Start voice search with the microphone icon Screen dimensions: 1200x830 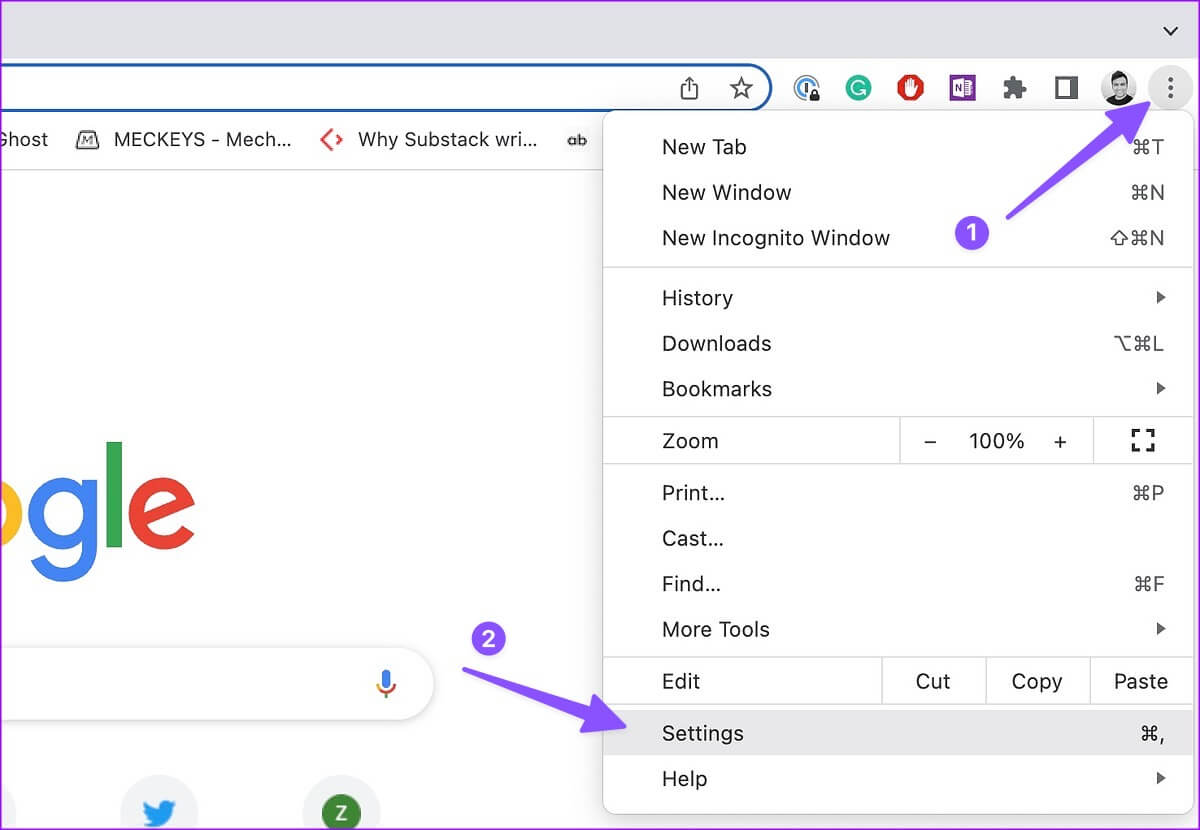(x=386, y=684)
